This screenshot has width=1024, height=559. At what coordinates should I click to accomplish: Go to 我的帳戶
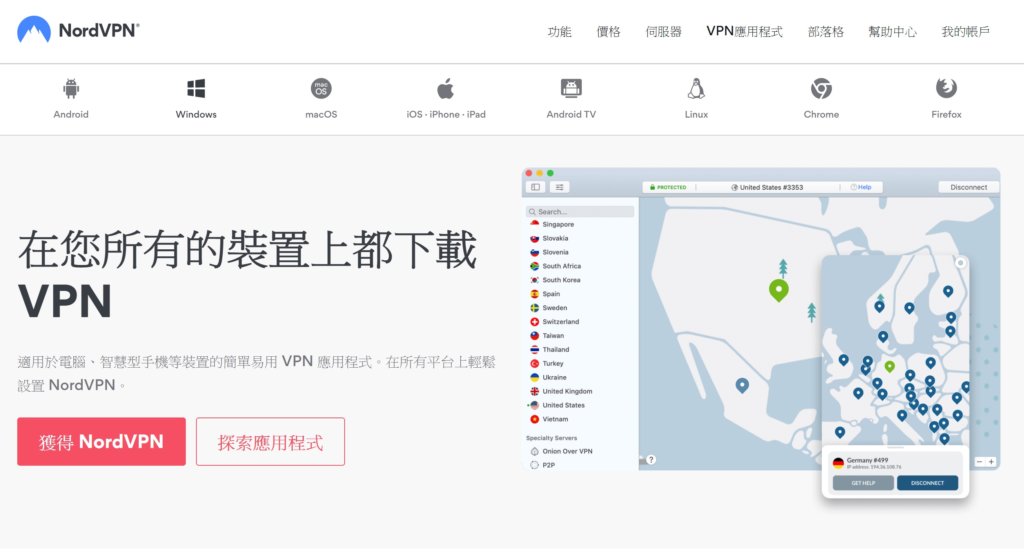pyautogui.click(x=965, y=31)
